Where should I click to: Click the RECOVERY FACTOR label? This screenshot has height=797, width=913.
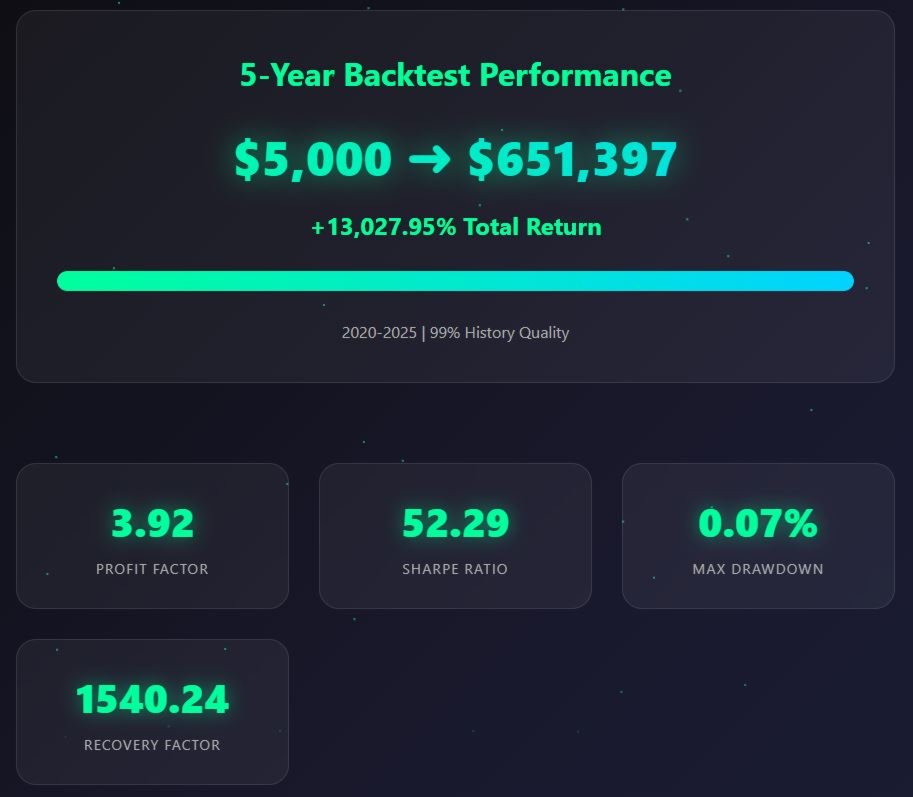point(152,745)
